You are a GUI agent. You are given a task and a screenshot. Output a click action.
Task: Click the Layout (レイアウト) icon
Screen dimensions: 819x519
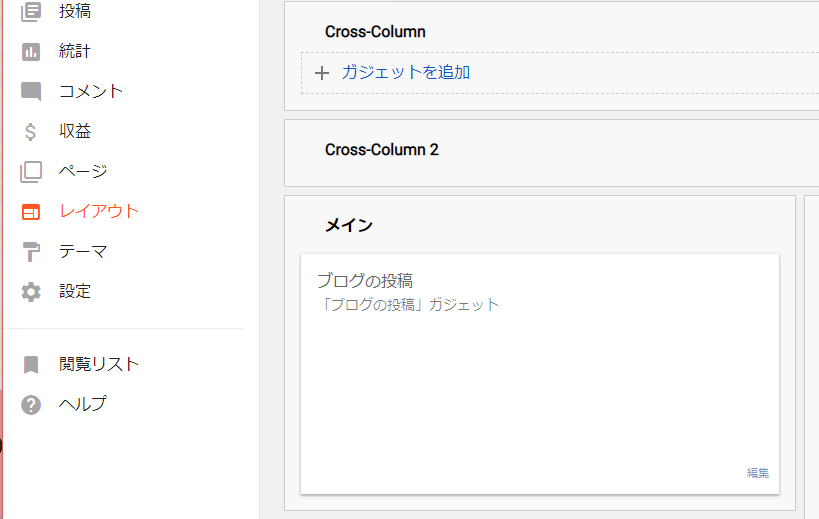[x=31, y=211]
